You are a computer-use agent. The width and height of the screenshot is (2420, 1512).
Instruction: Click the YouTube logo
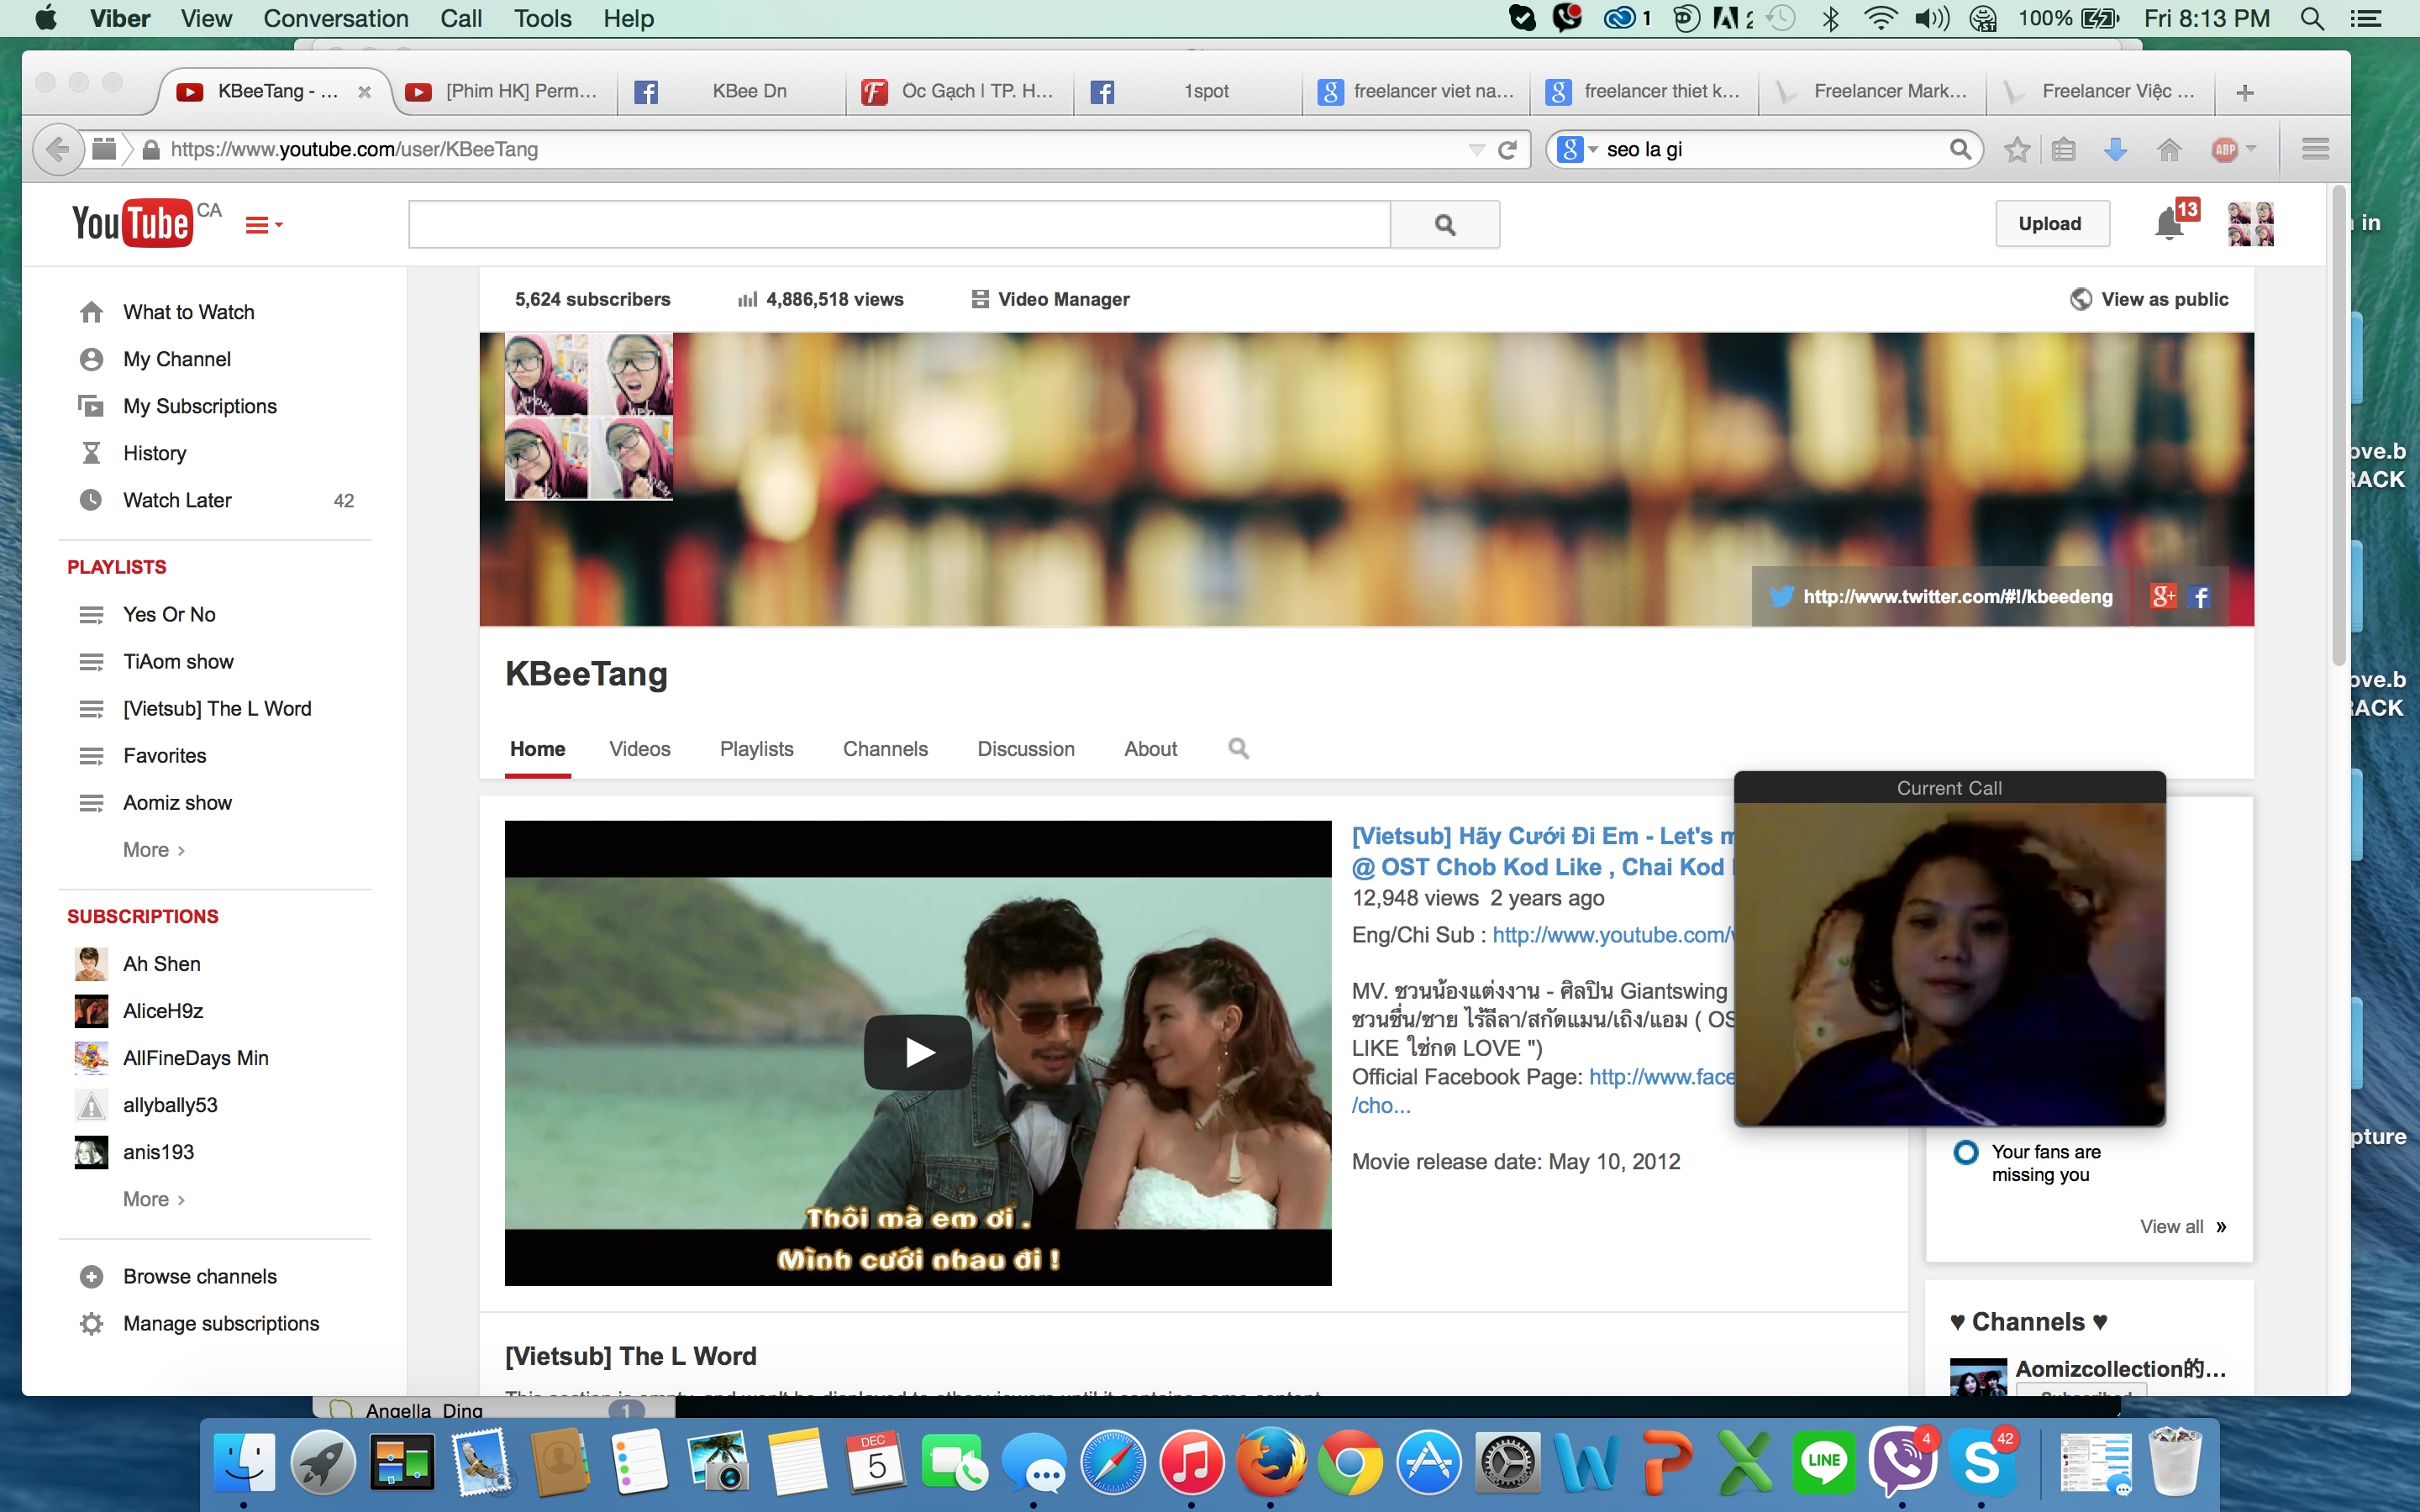click(132, 223)
